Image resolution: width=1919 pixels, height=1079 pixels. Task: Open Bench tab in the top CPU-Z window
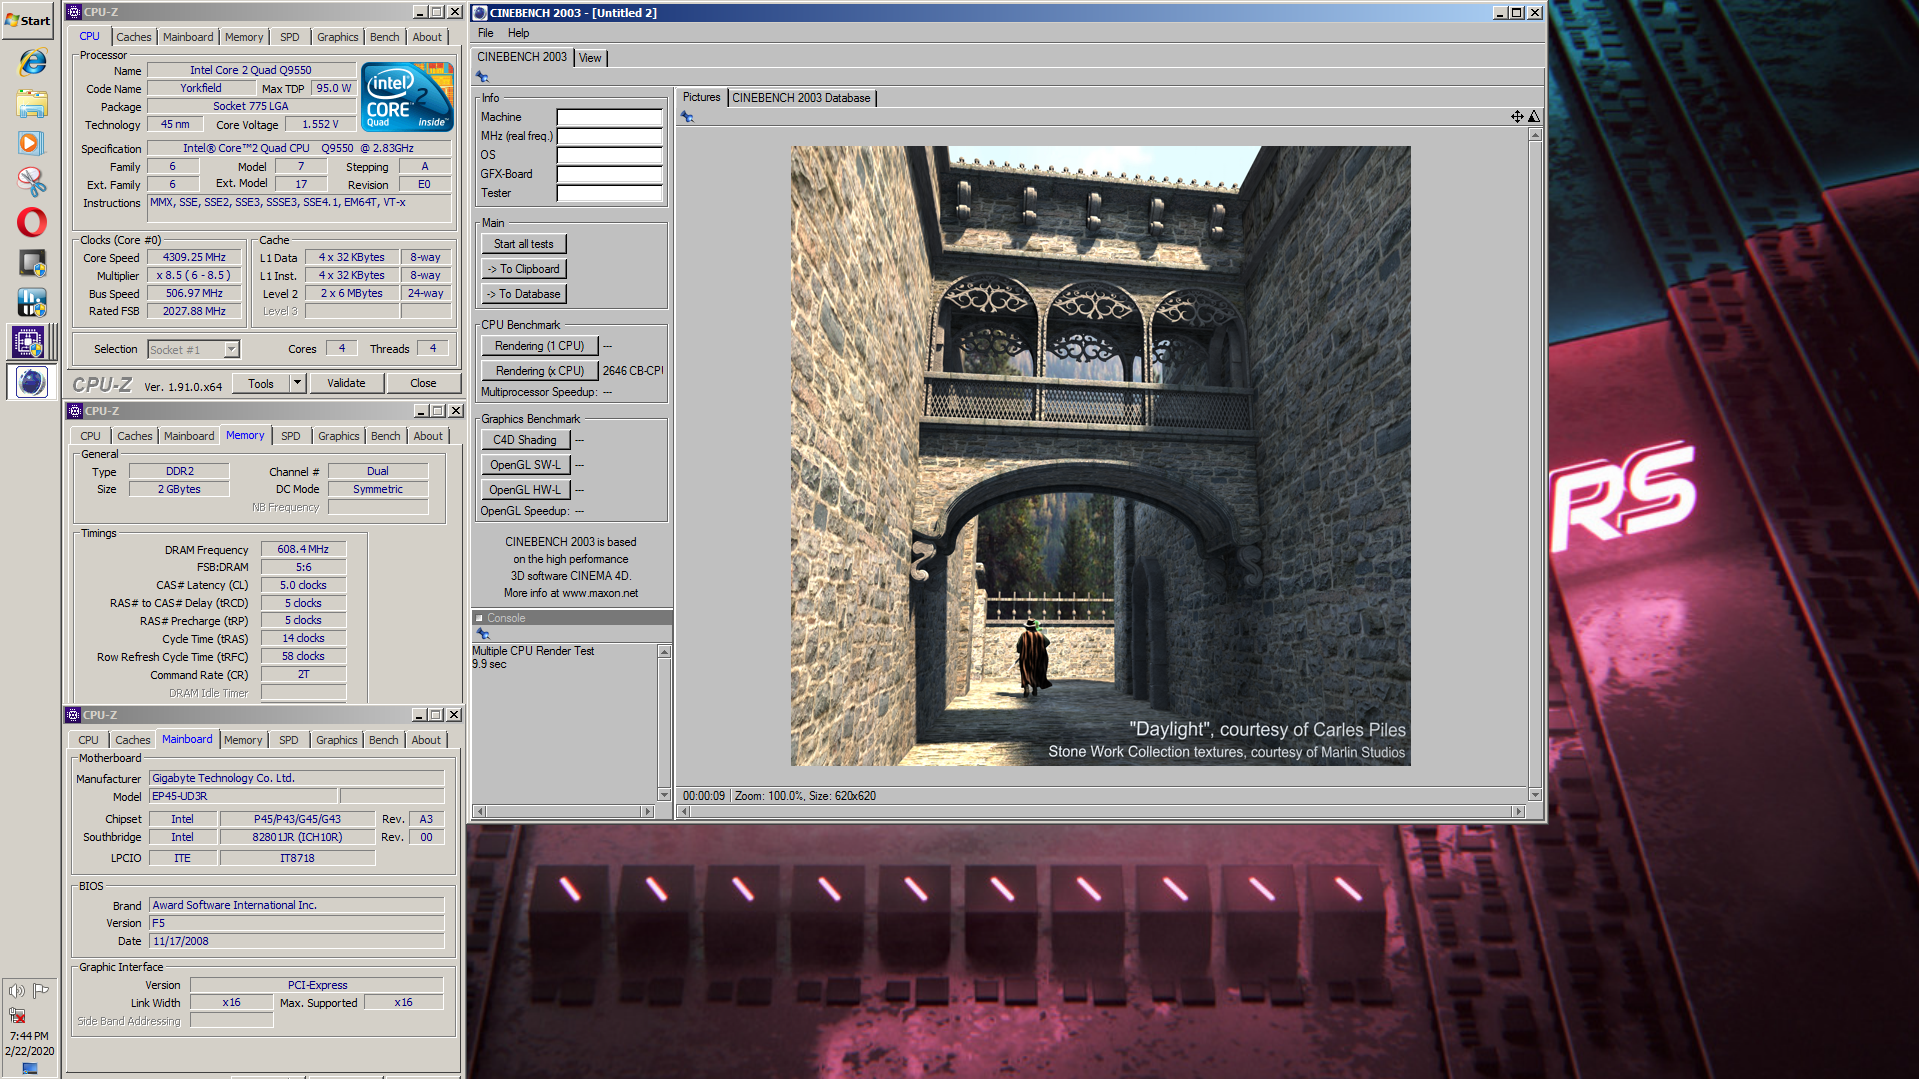pyautogui.click(x=384, y=37)
